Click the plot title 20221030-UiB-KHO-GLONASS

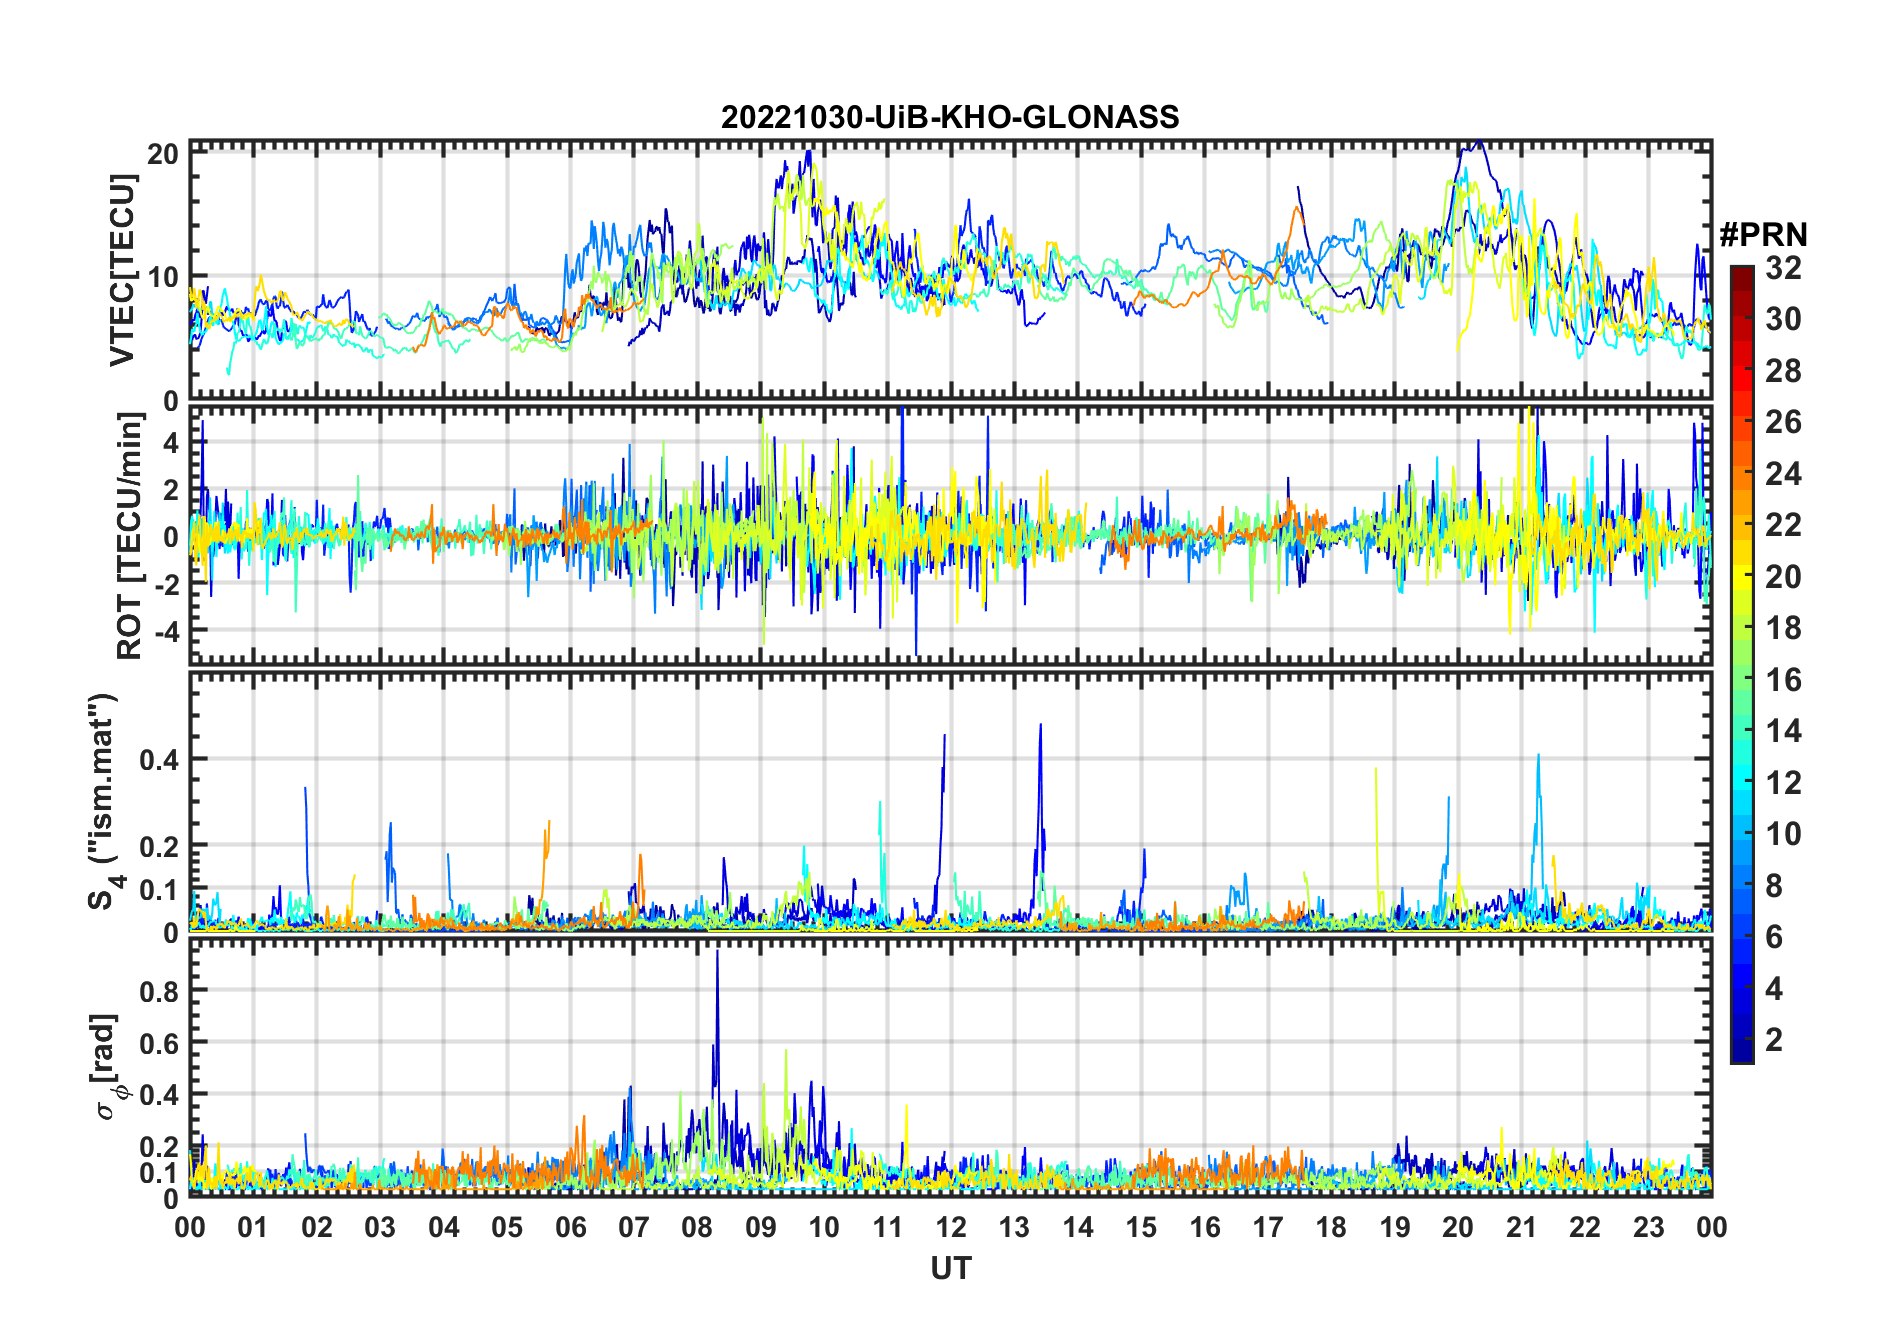(950, 118)
